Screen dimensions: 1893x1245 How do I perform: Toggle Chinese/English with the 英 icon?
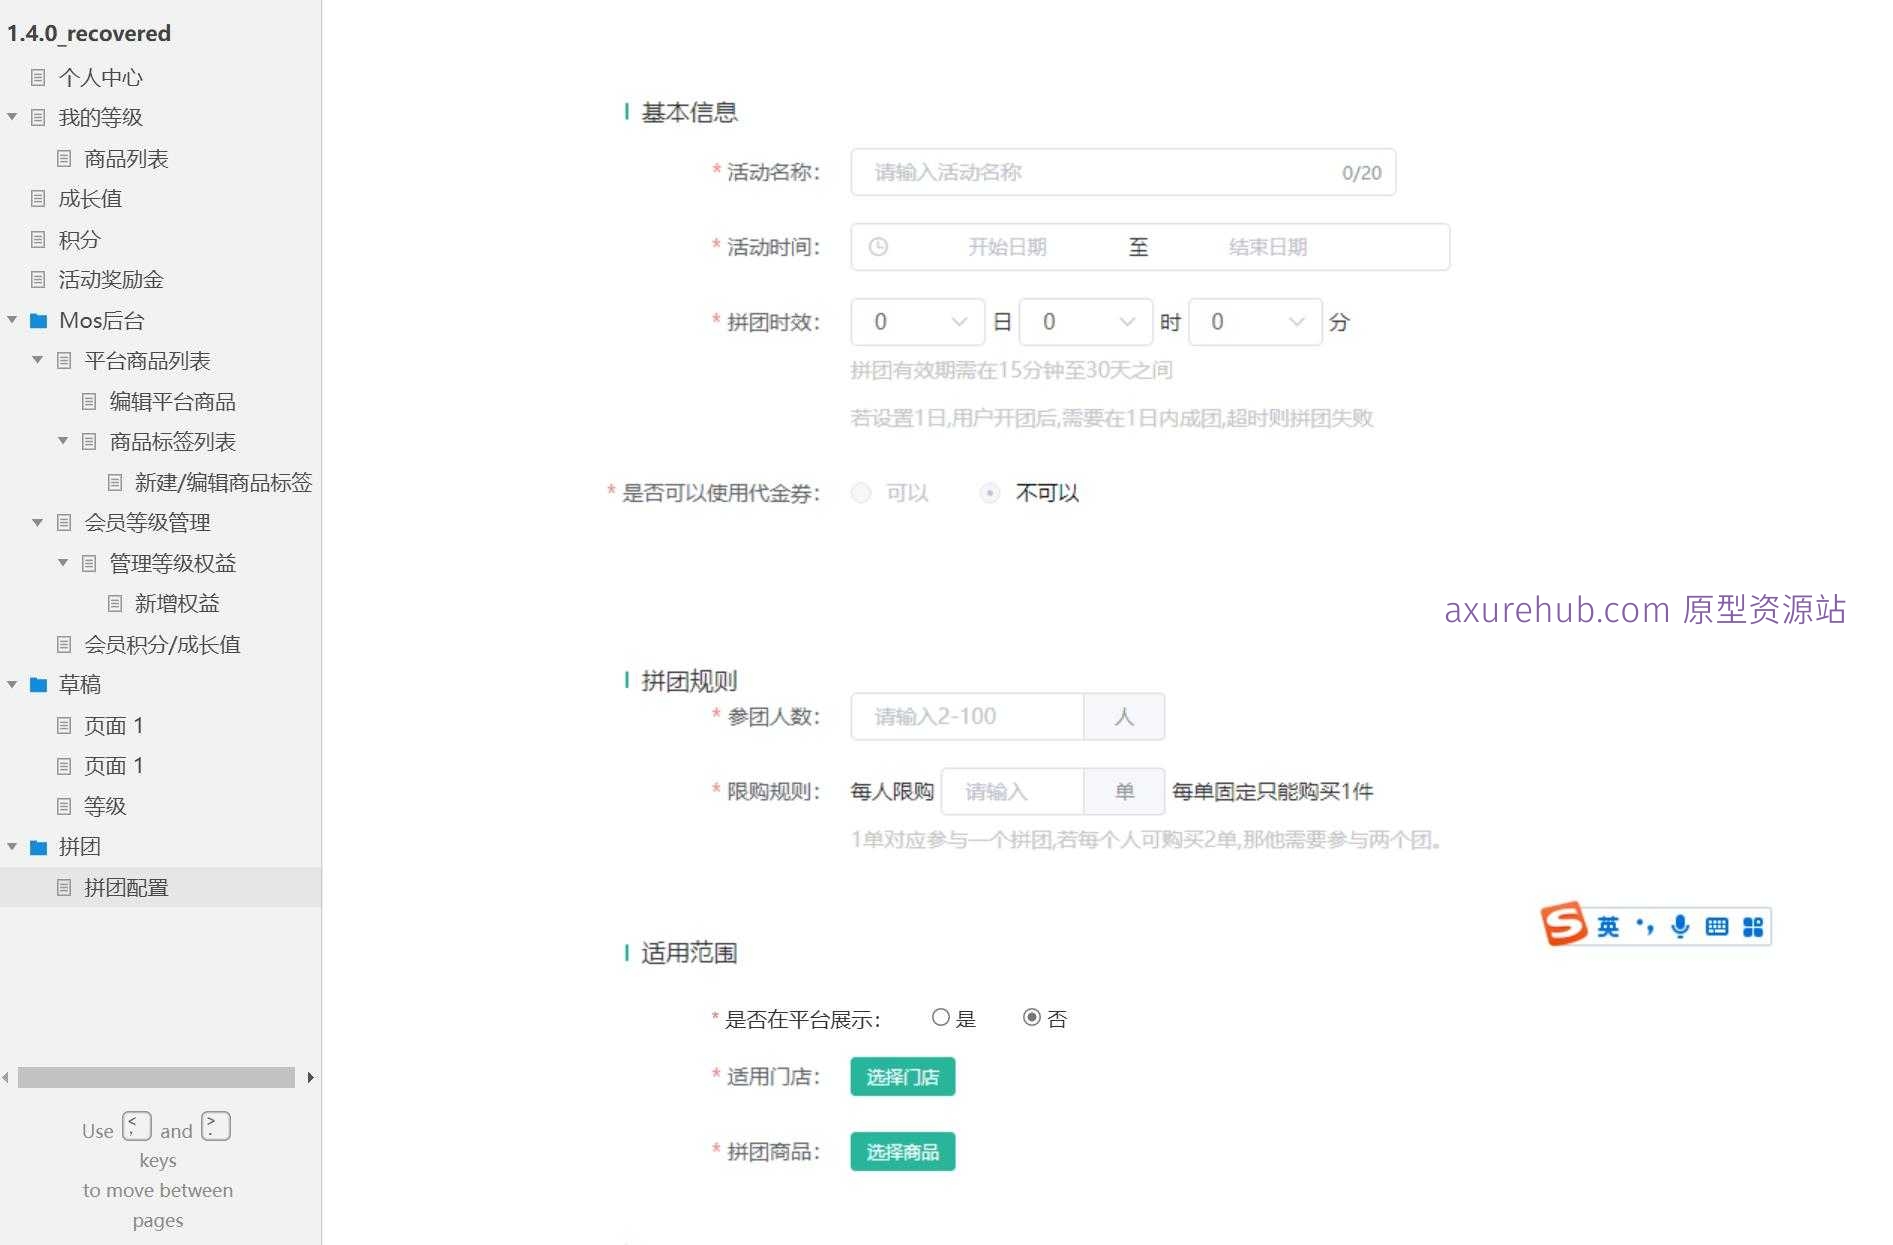[1608, 926]
